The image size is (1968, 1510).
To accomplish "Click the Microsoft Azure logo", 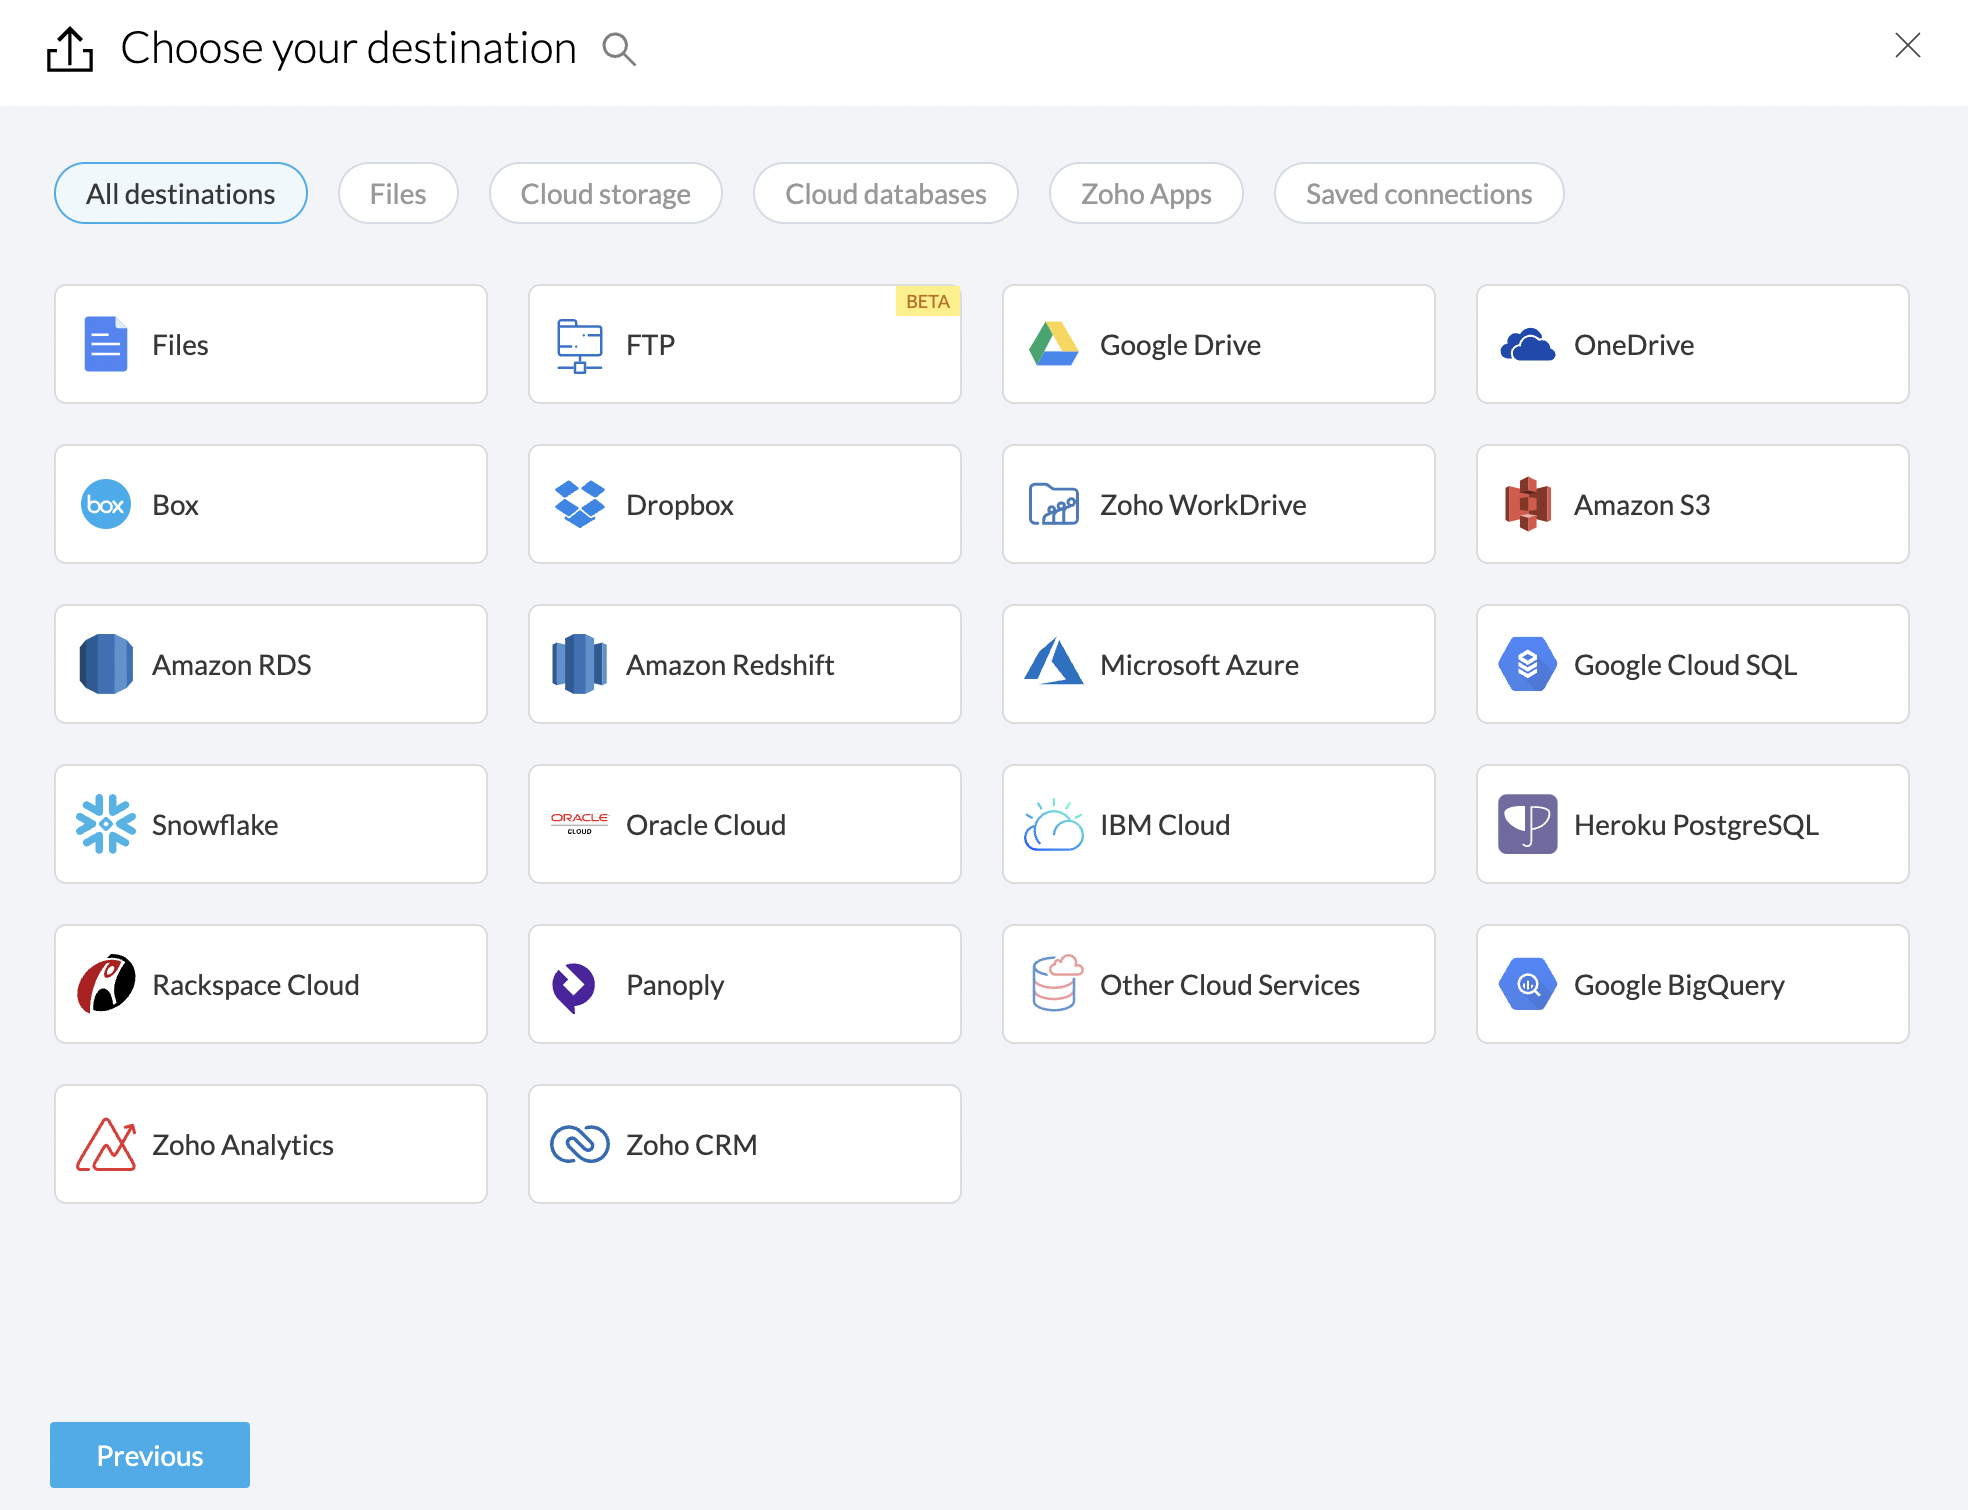I will [1053, 664].
